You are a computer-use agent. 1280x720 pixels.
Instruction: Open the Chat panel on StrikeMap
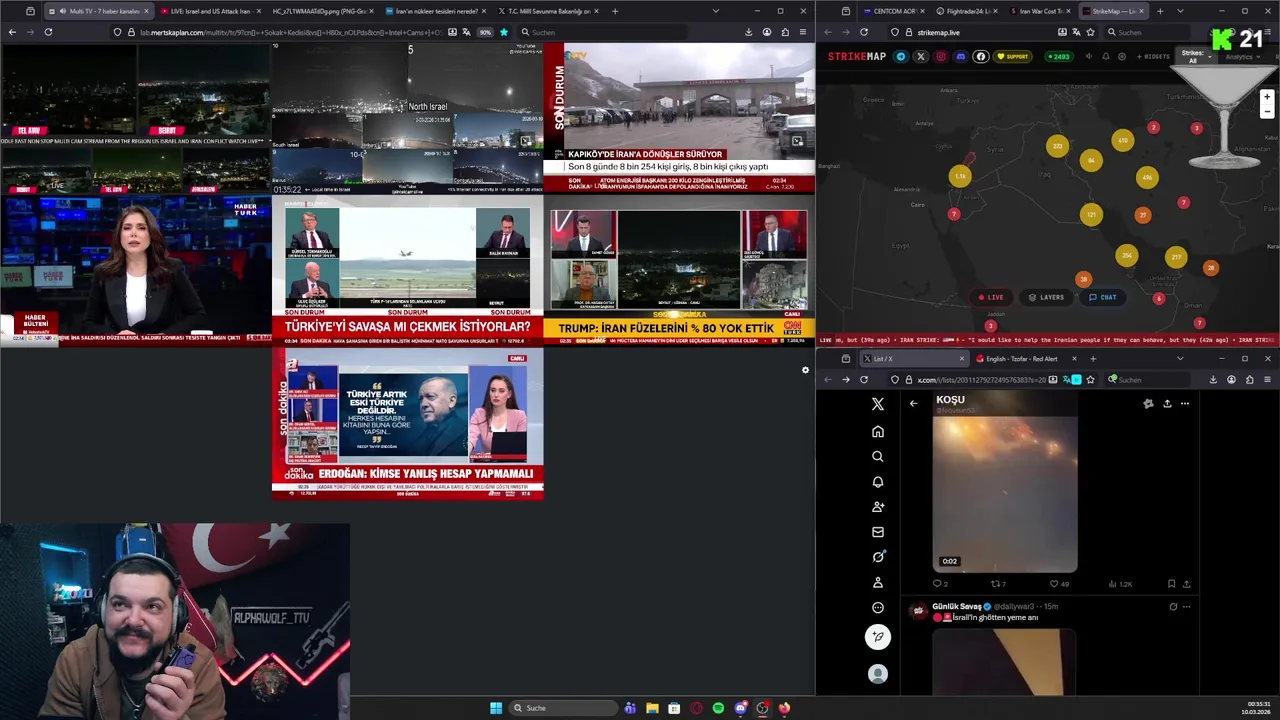[1103, 297]
